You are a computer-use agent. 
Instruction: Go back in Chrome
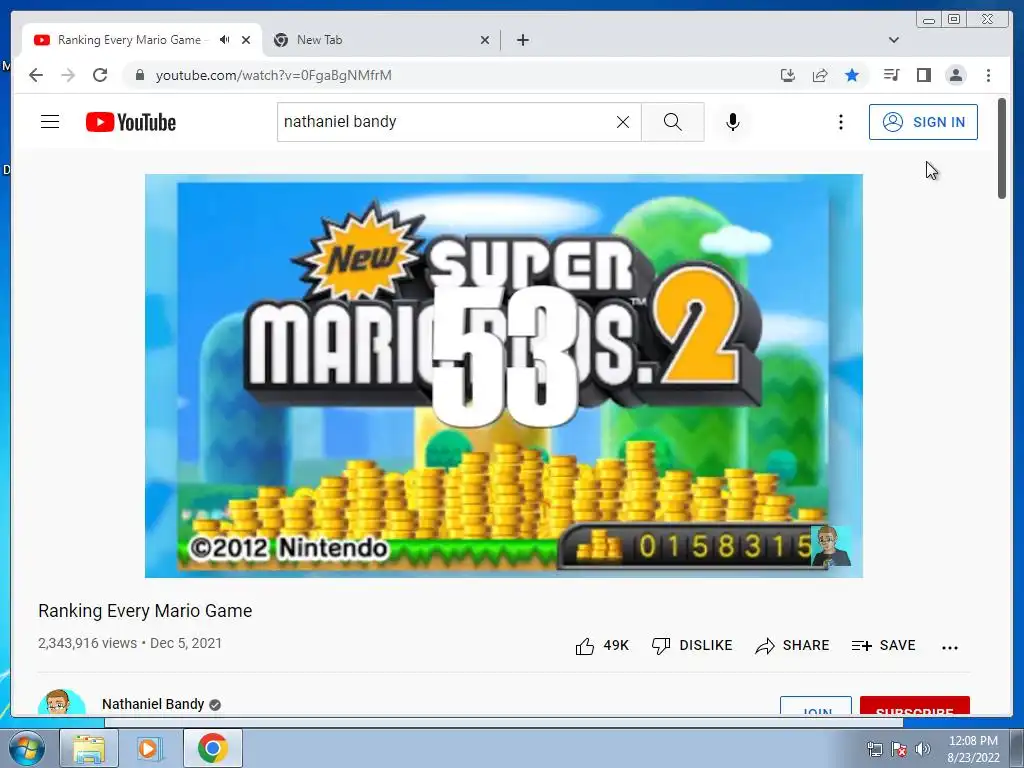36,75
